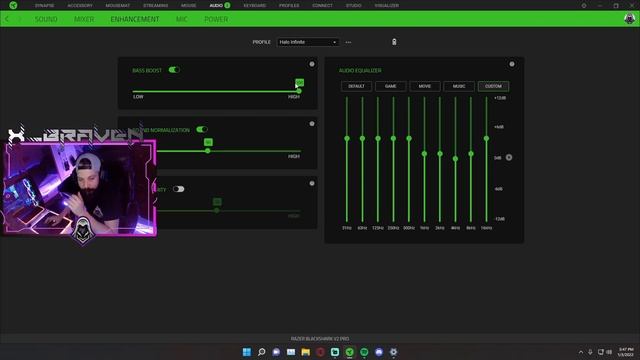Switch to the Mixer sub-tab

[x=84, y=19]
